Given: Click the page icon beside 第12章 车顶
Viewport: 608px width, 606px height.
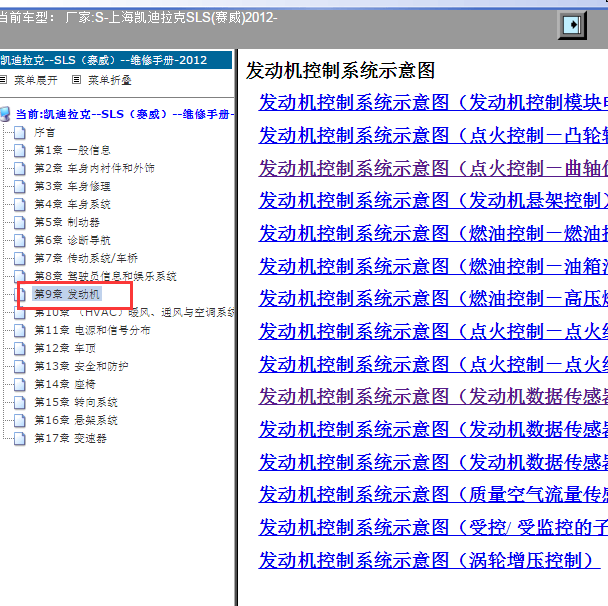Looking at the screenshot, I should click(x=19, y=349).
